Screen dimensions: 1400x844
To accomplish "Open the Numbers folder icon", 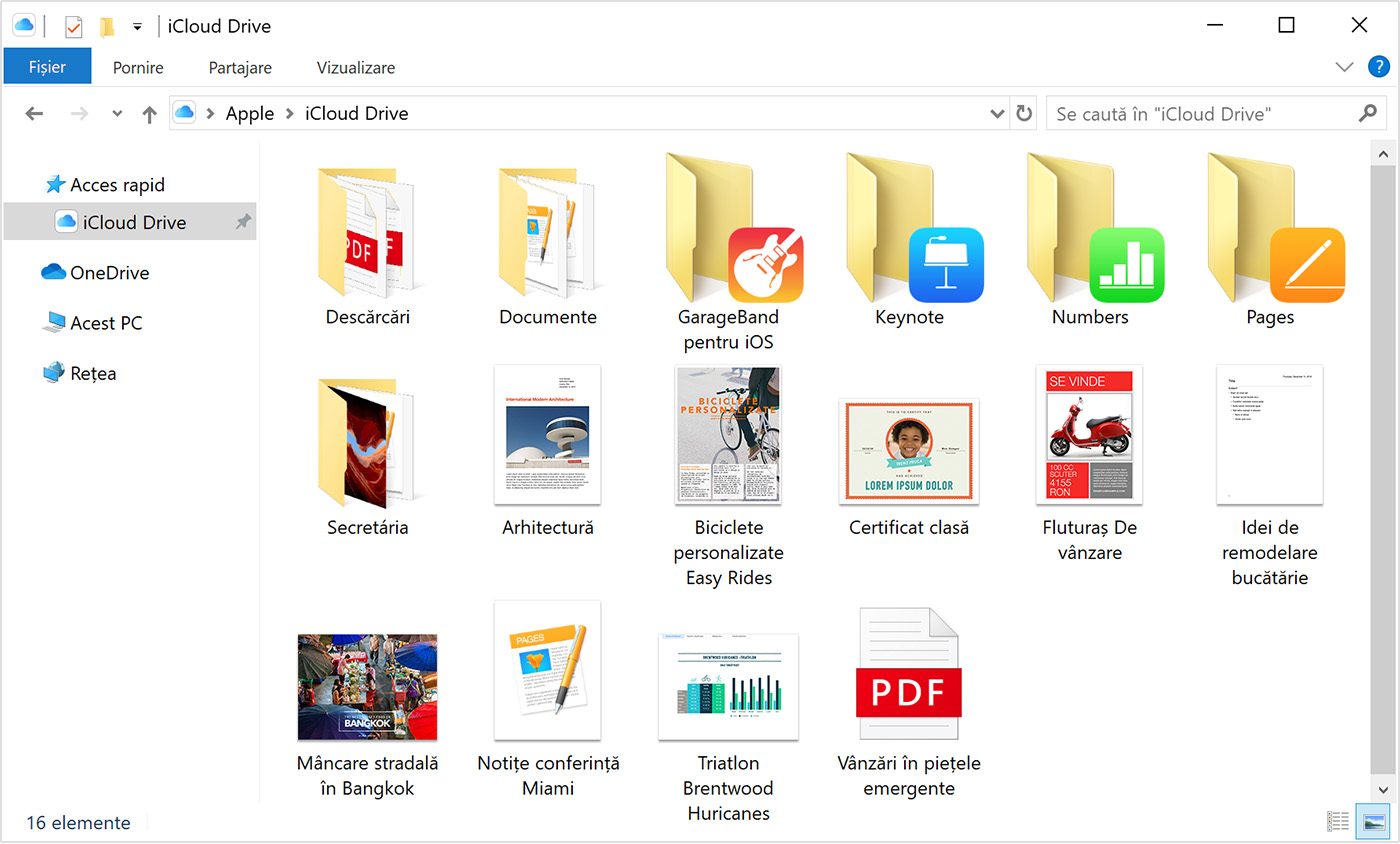I will pyautogui.click(x=1095, y=227).
